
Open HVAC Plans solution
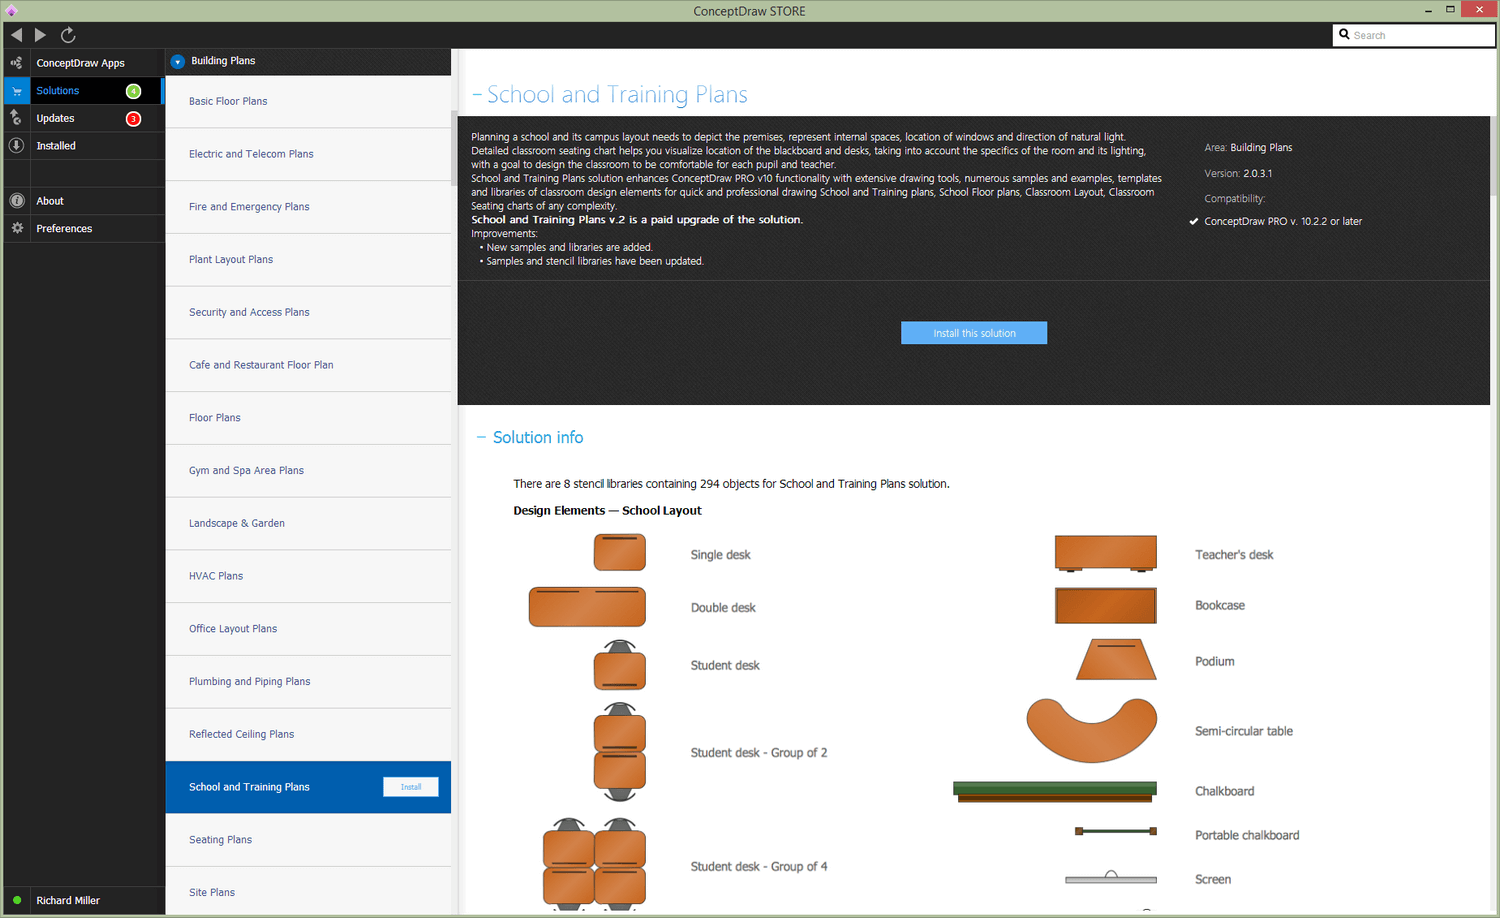(308, 576)
